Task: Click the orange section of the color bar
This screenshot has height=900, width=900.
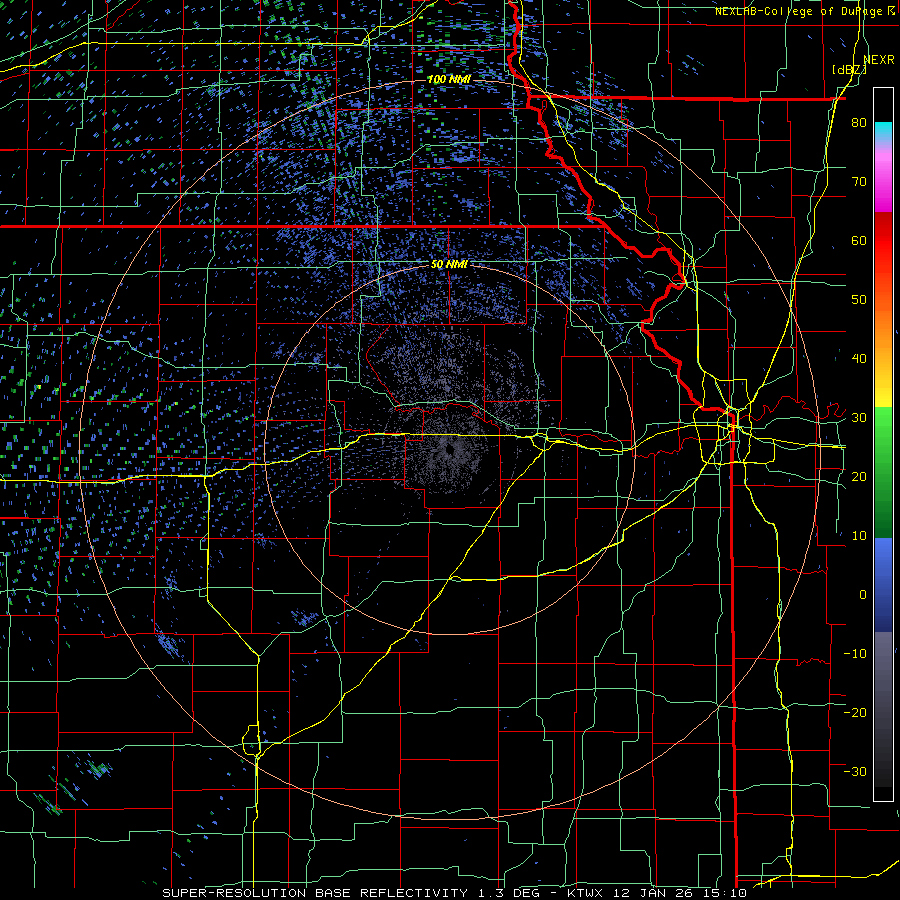Action: (883, 327)
